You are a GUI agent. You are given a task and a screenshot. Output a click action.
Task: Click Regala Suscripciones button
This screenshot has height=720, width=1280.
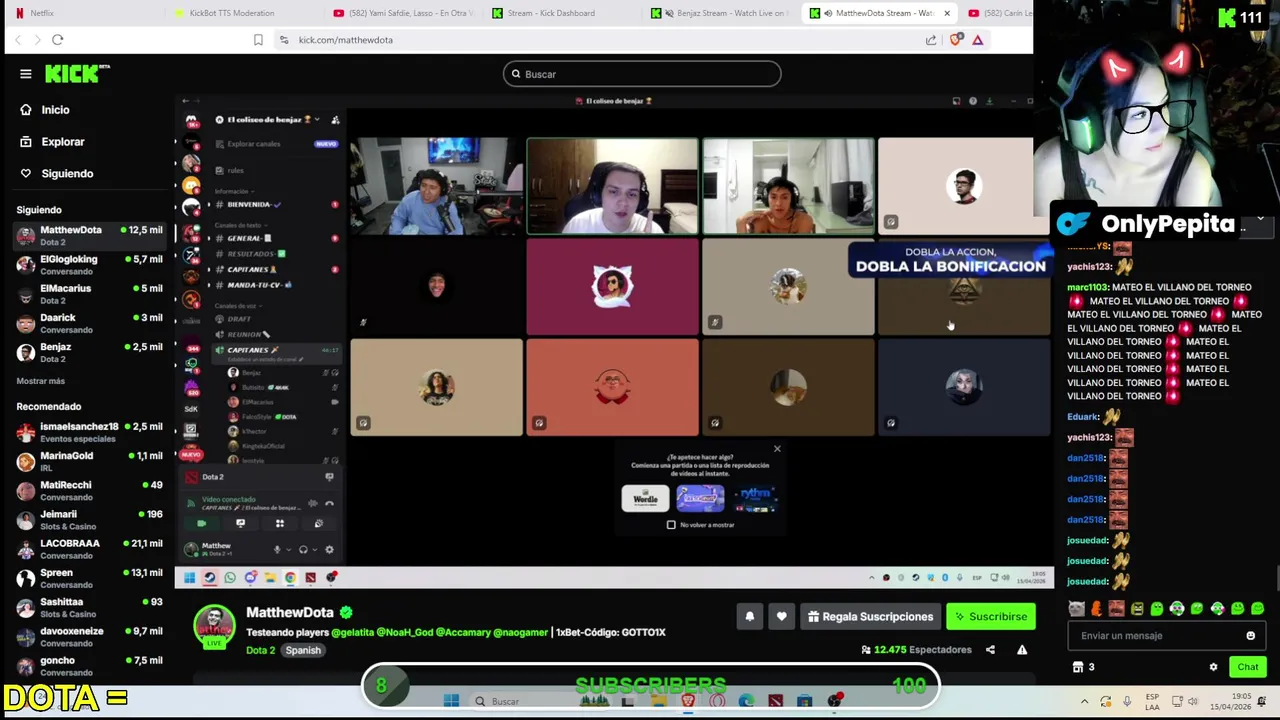[x=870, y=617]
